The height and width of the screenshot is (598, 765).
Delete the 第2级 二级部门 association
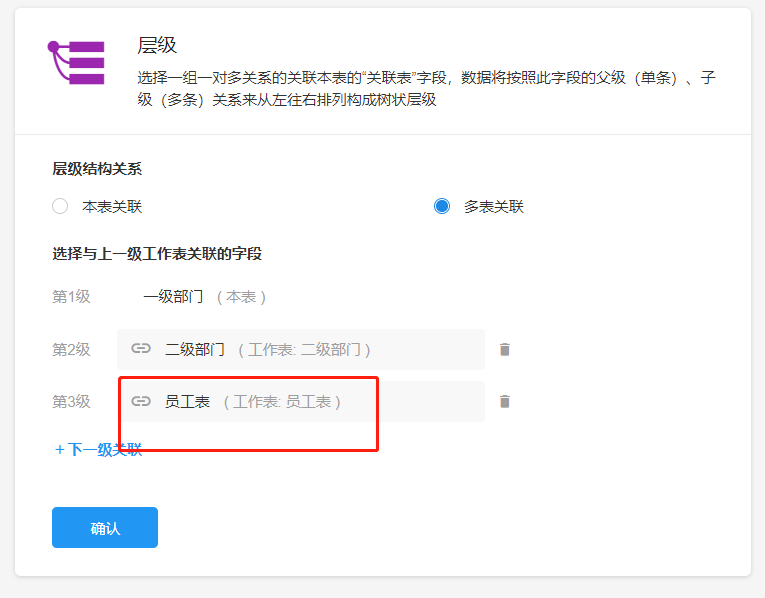pyautogui.click(x=505, y=349)
